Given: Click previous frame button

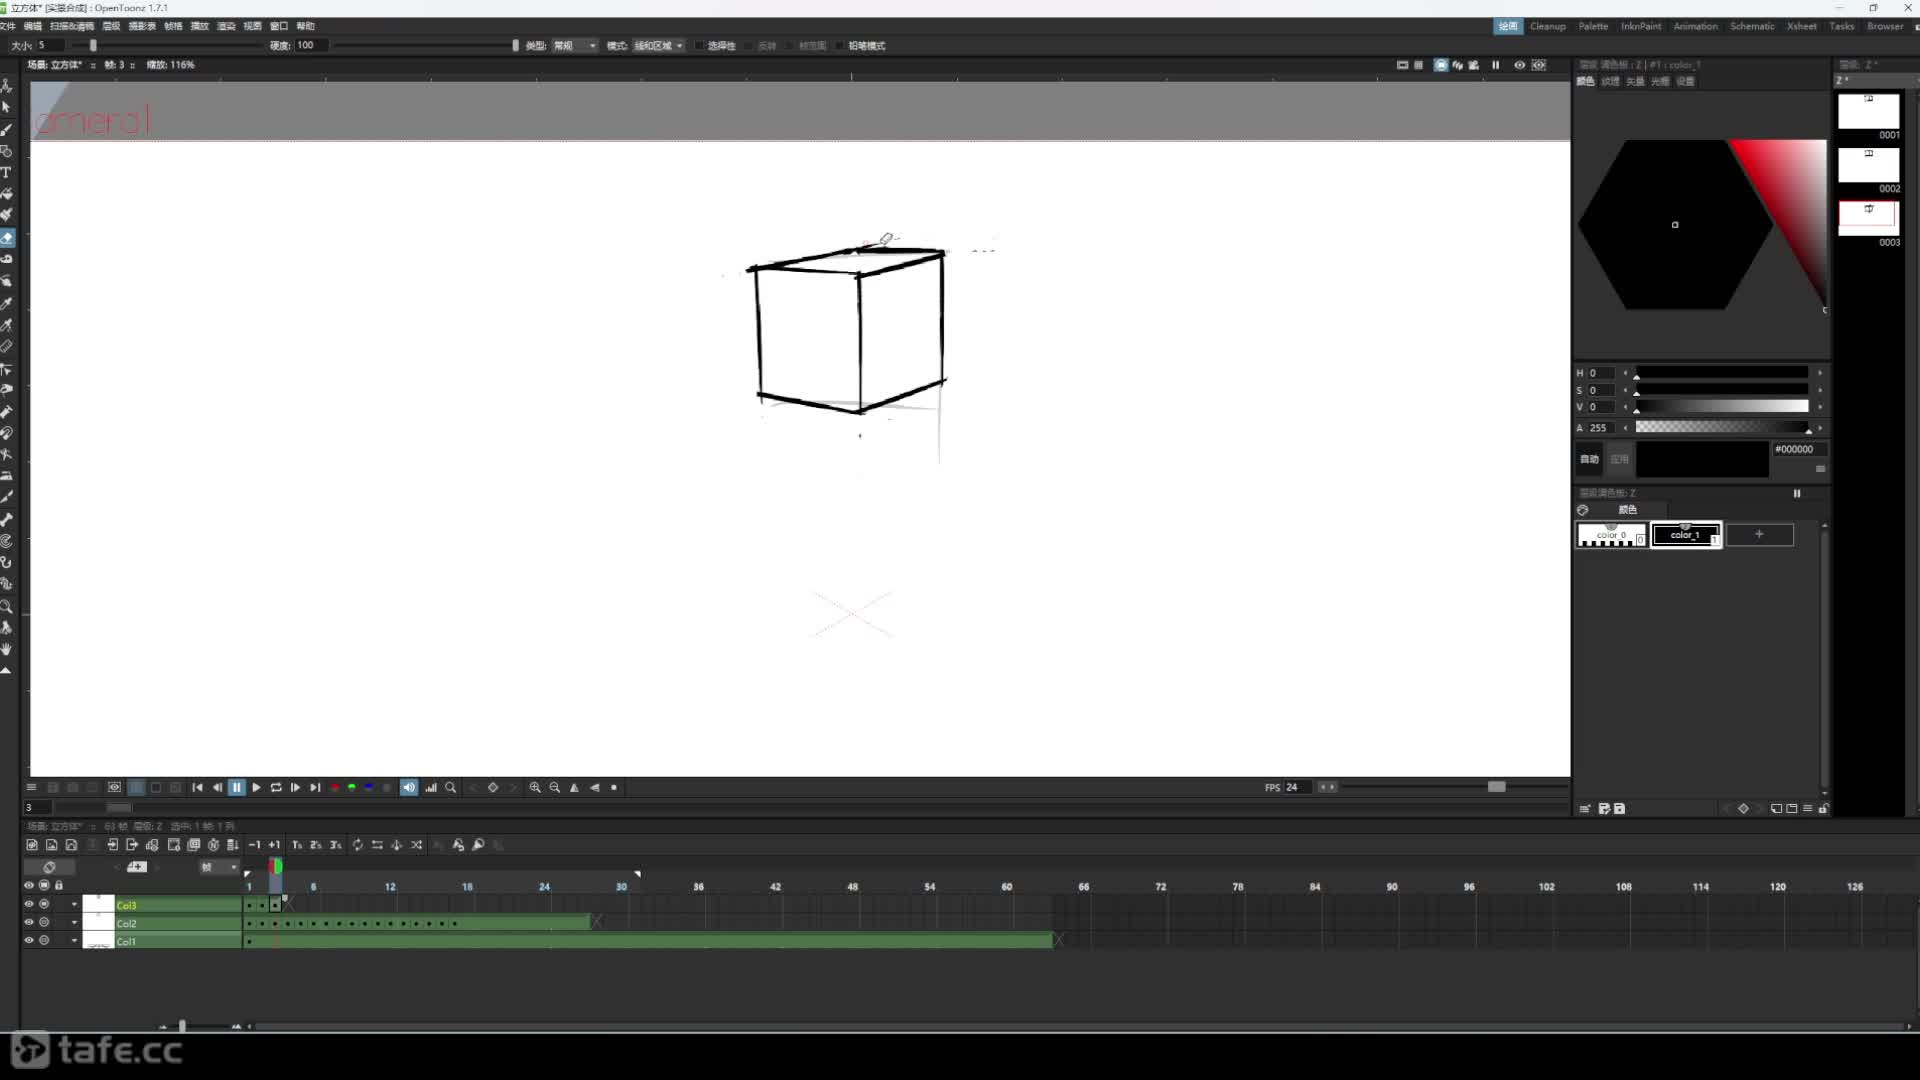Looking at the screenshot, I should [217, 788].
